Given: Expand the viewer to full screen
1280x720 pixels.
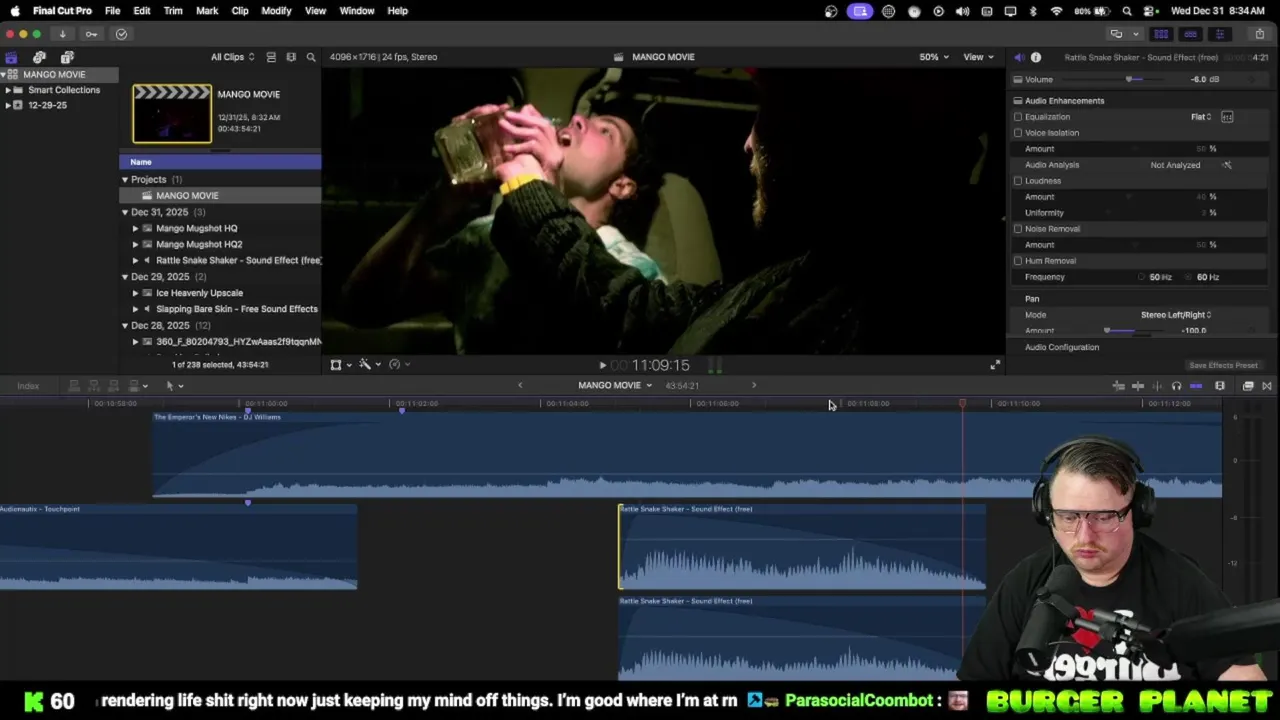Looking at the screenshot, I should click(x=995, y=365).
